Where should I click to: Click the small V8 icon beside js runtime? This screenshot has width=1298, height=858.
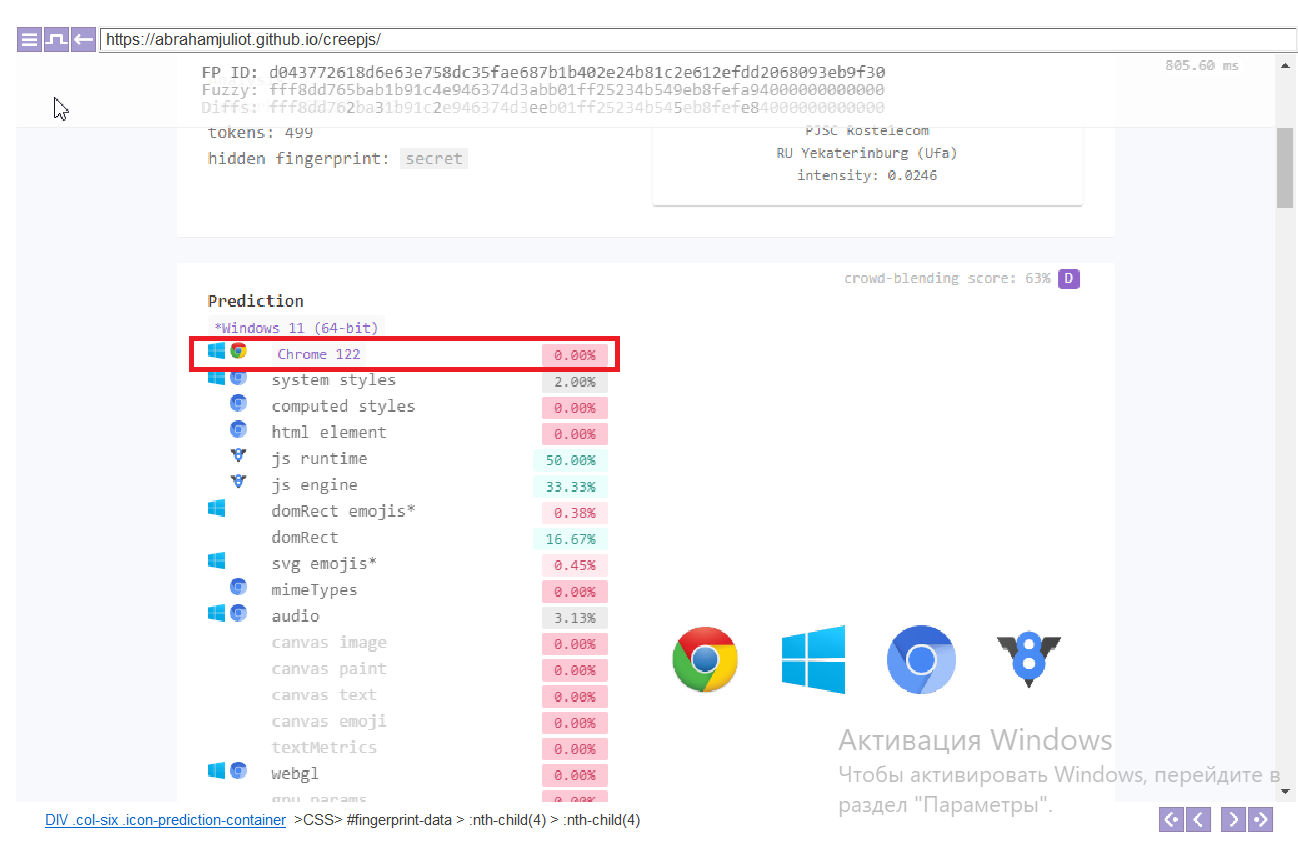(x=238, y=458)
